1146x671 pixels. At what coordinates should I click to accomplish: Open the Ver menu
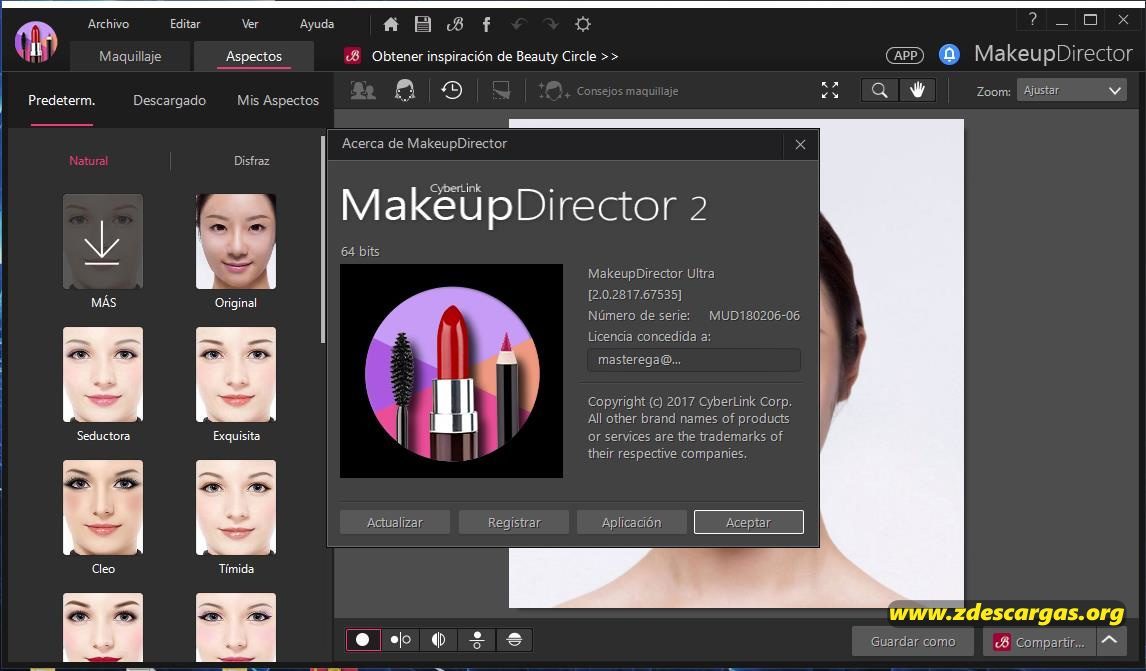pyautogui.click(x=250, y=24)
